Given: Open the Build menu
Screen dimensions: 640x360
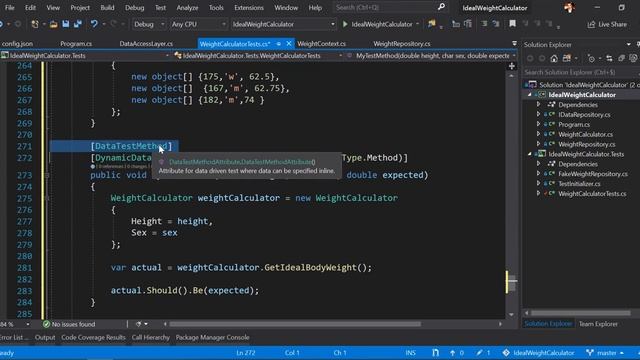Looking at the screenshot, I should click(107, 7).
